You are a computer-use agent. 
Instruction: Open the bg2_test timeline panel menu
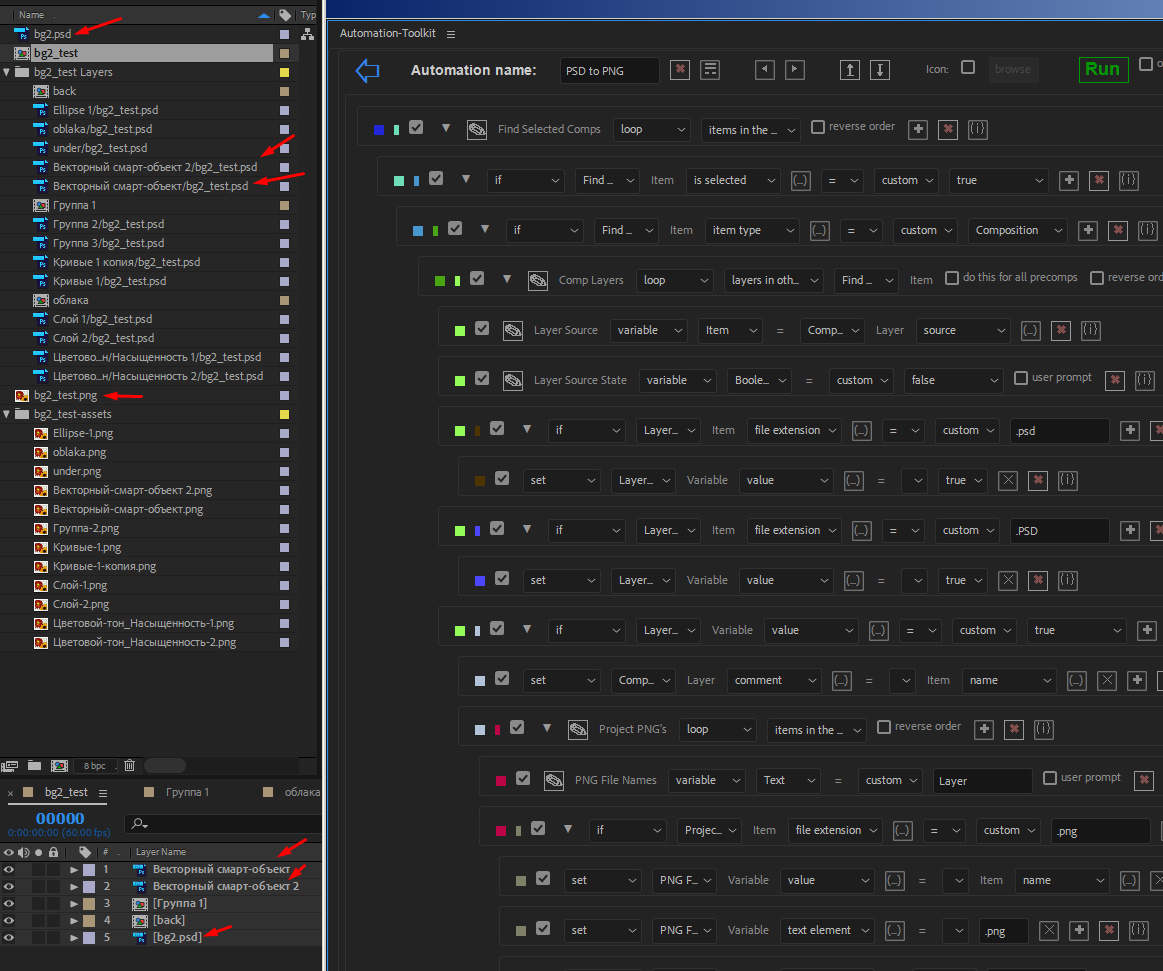(103, 793)
